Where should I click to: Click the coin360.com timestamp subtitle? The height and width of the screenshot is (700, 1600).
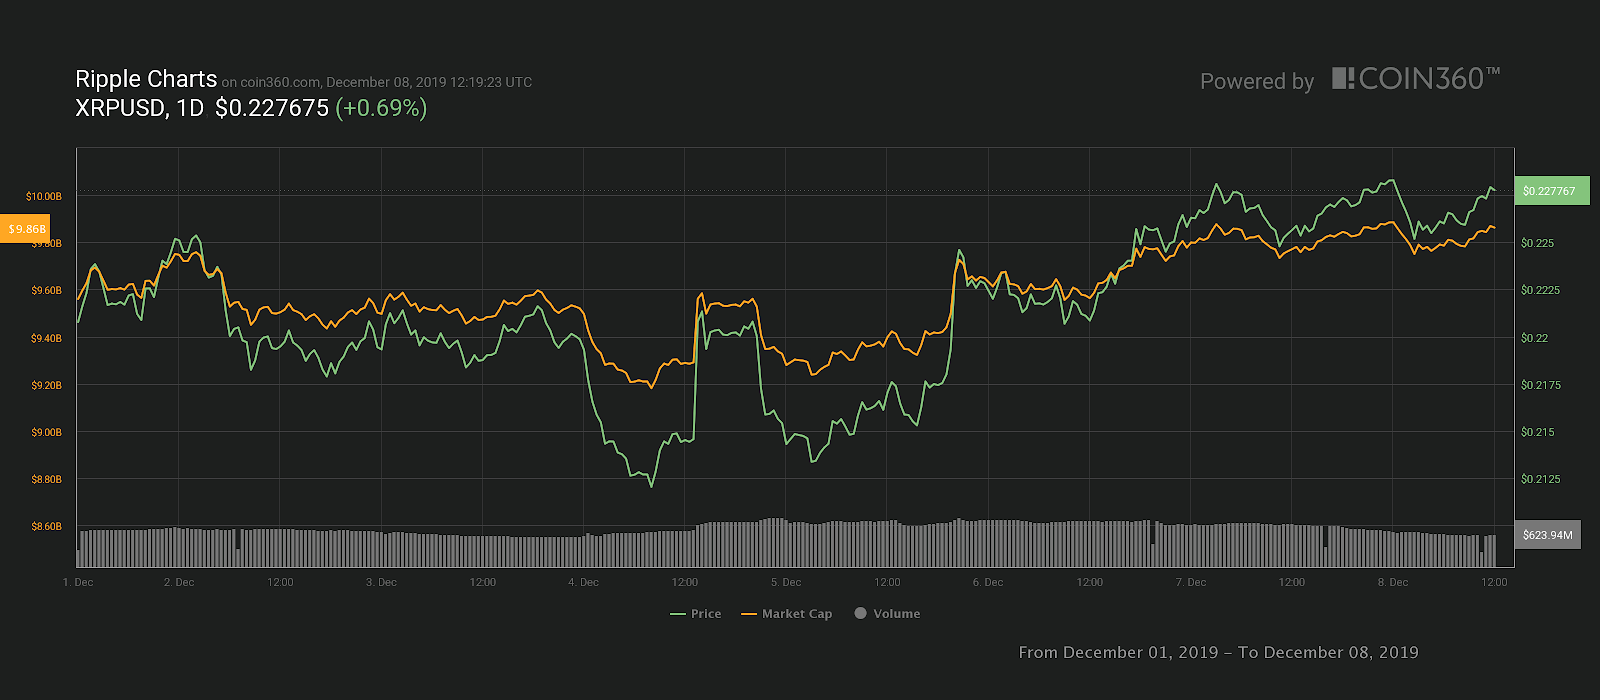tap(377, 83)
